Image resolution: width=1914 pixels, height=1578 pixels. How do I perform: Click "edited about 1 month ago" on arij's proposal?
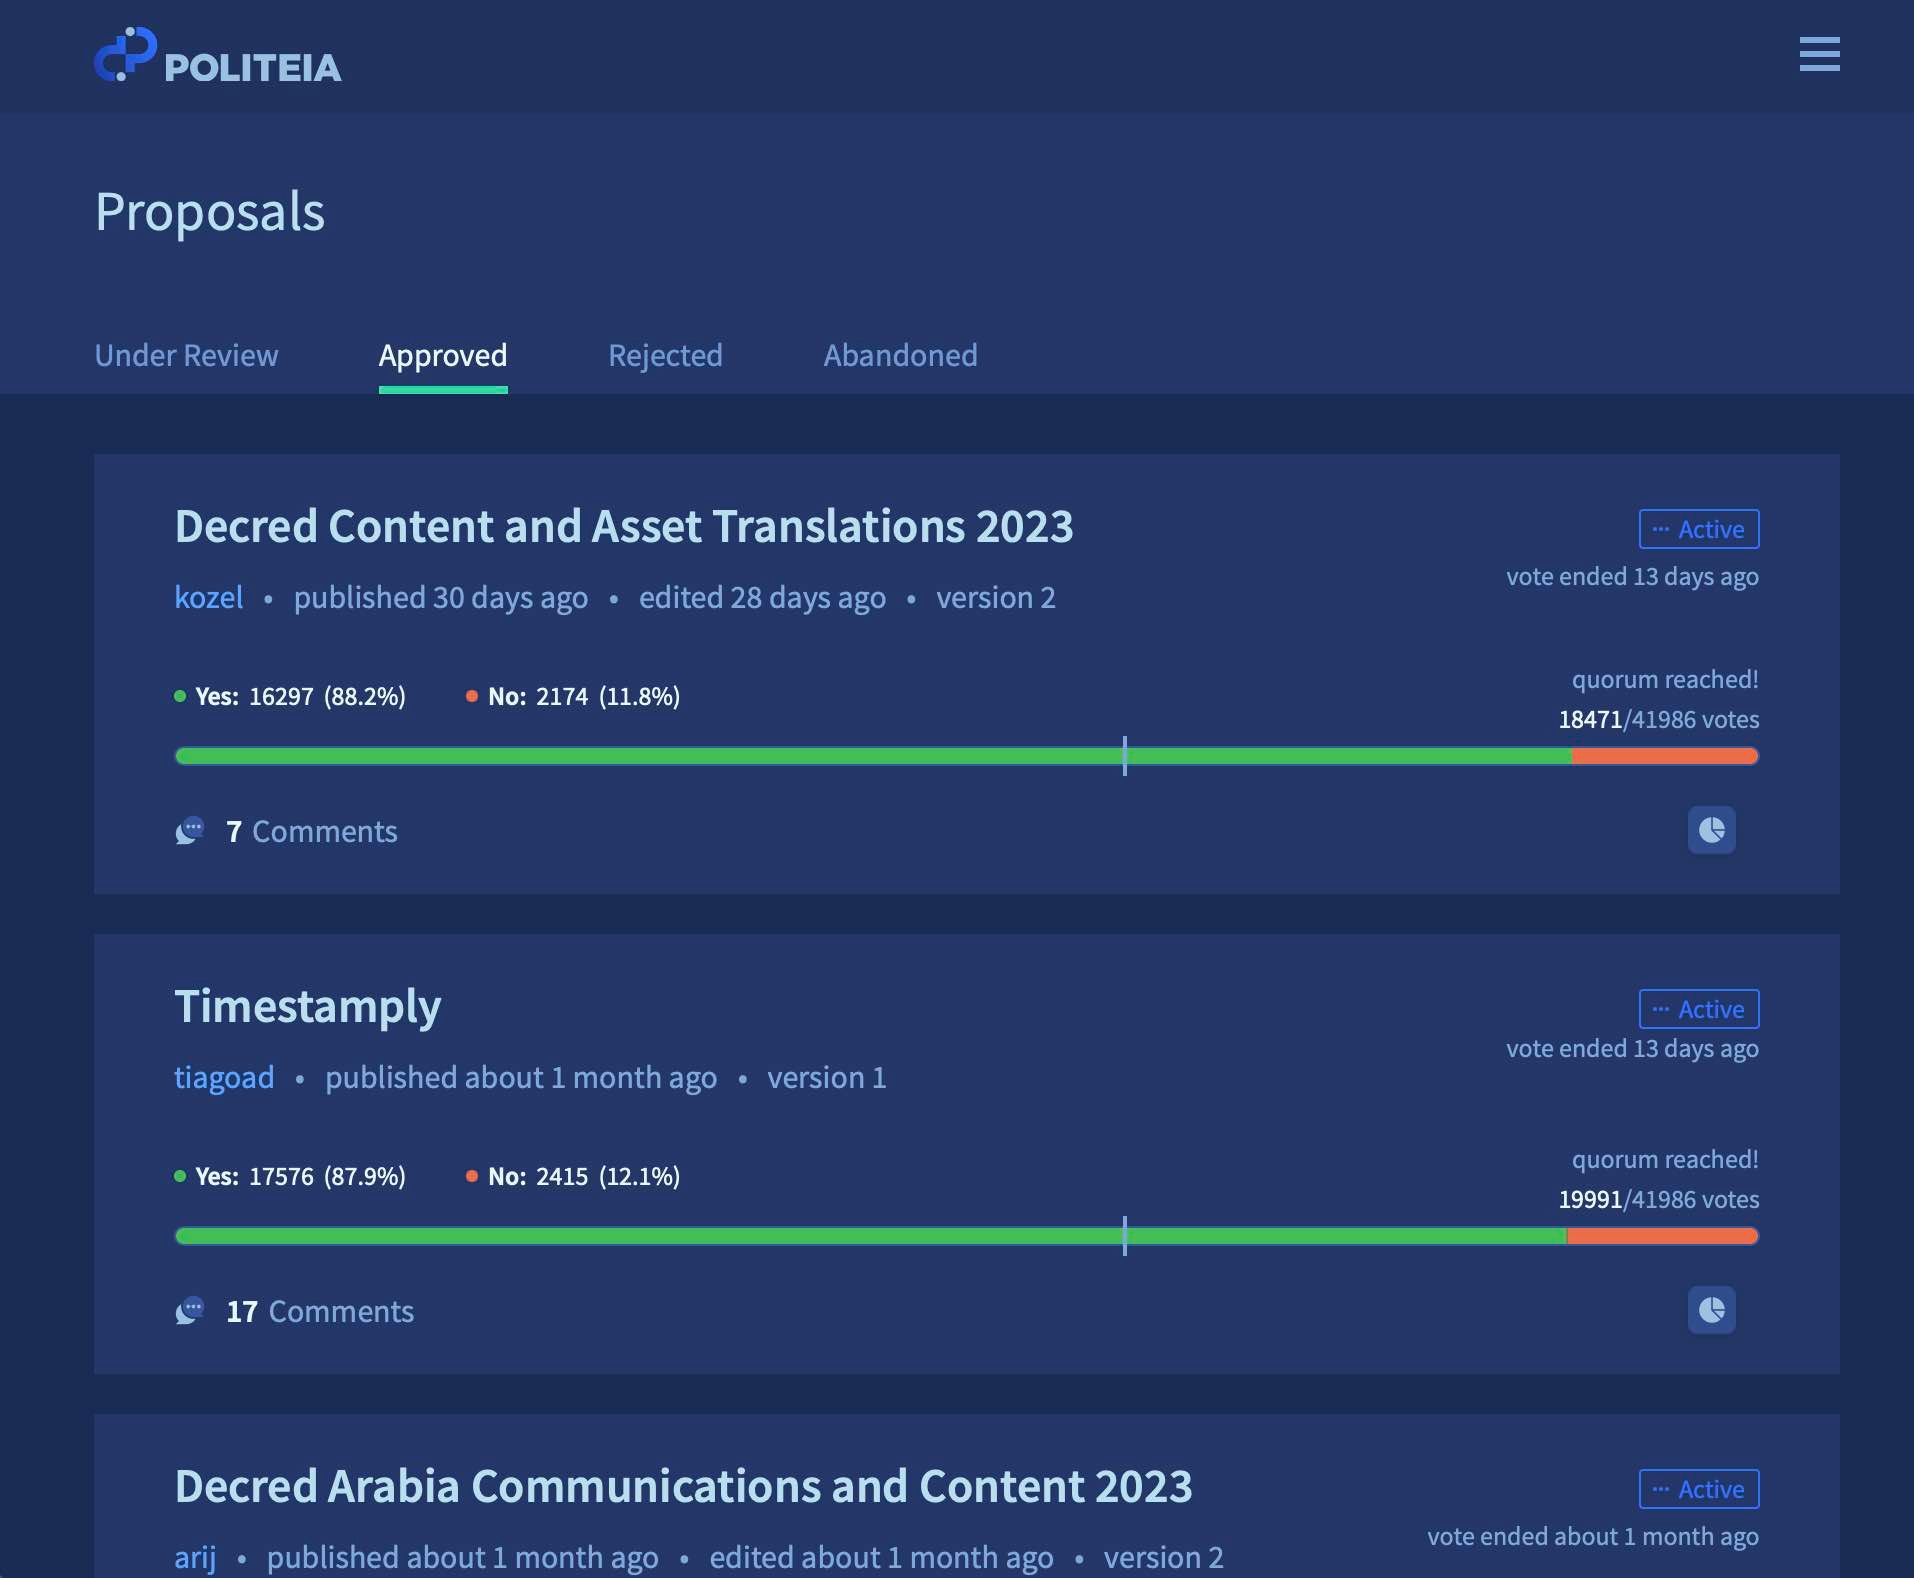(x=881, y=1557)
